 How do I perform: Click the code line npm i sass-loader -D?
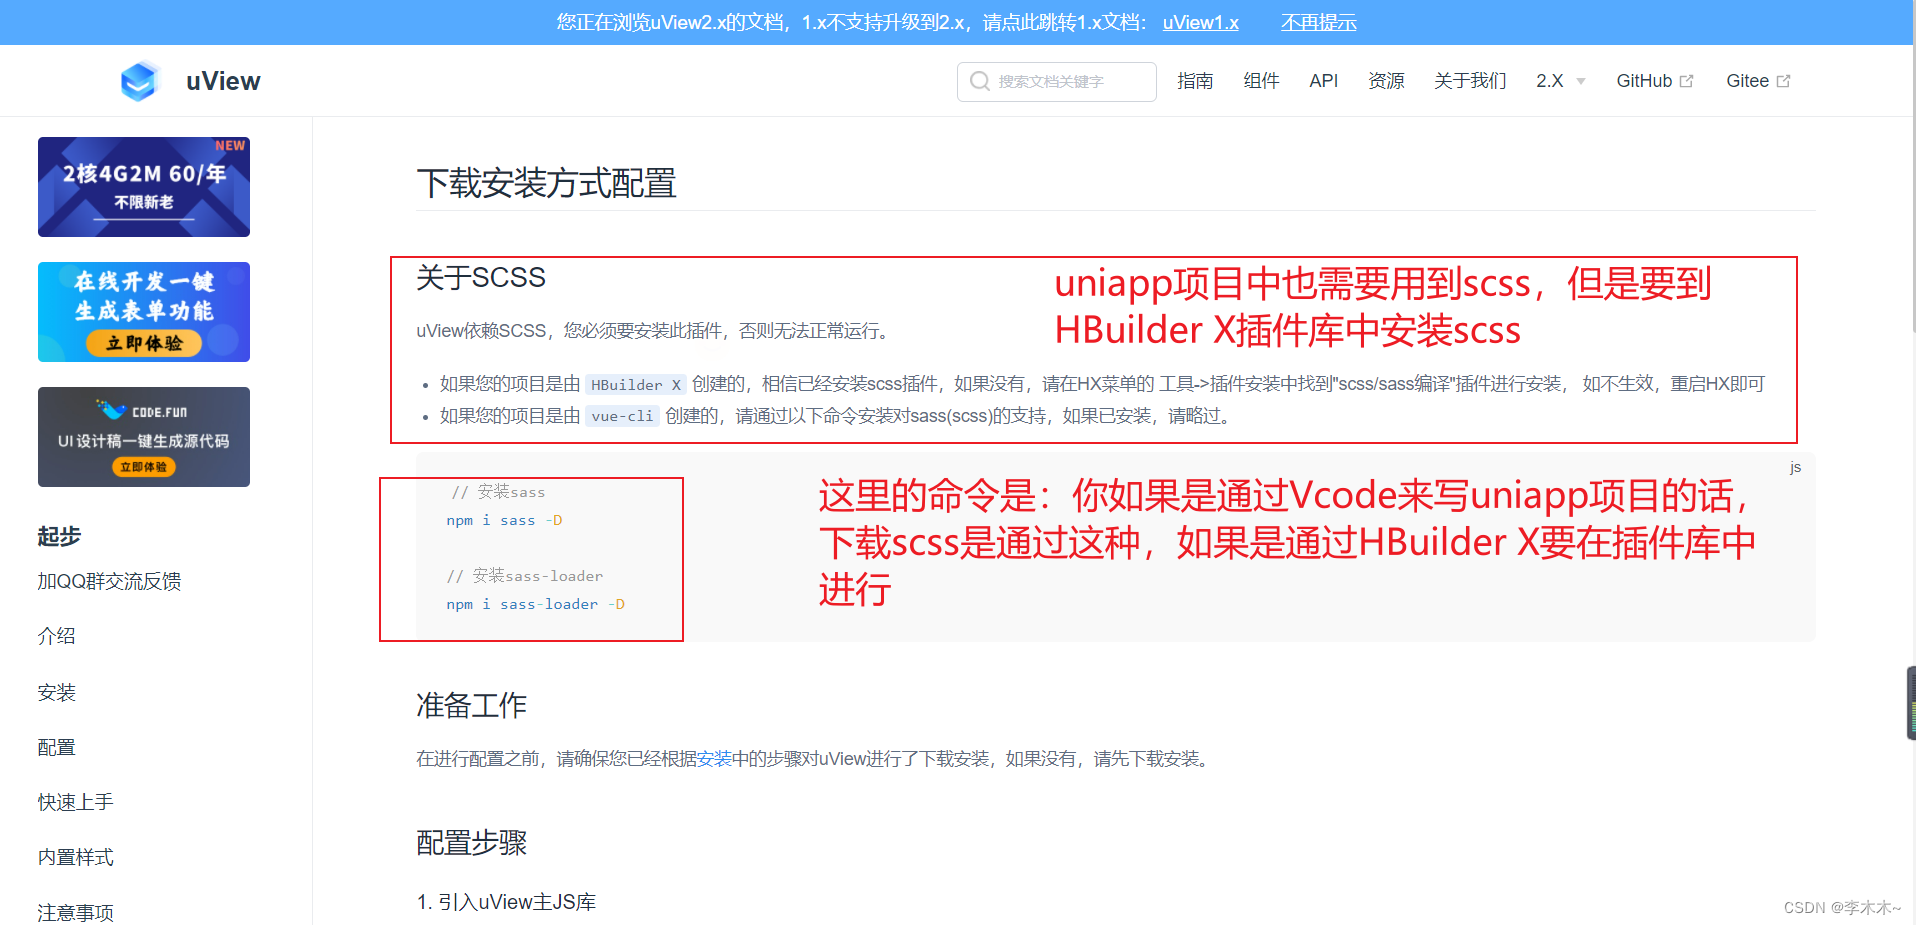pyautogui.click(x=535, y=604)
